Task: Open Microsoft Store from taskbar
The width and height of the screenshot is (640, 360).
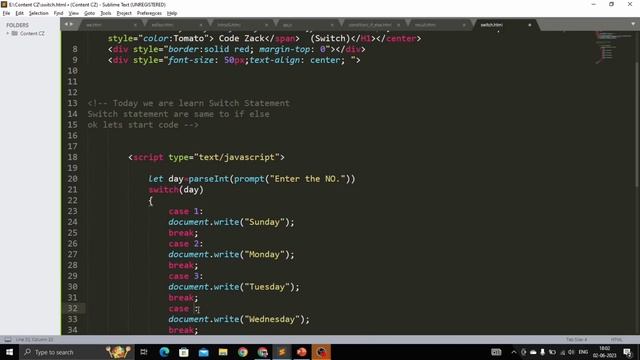Action: (184, 352)
